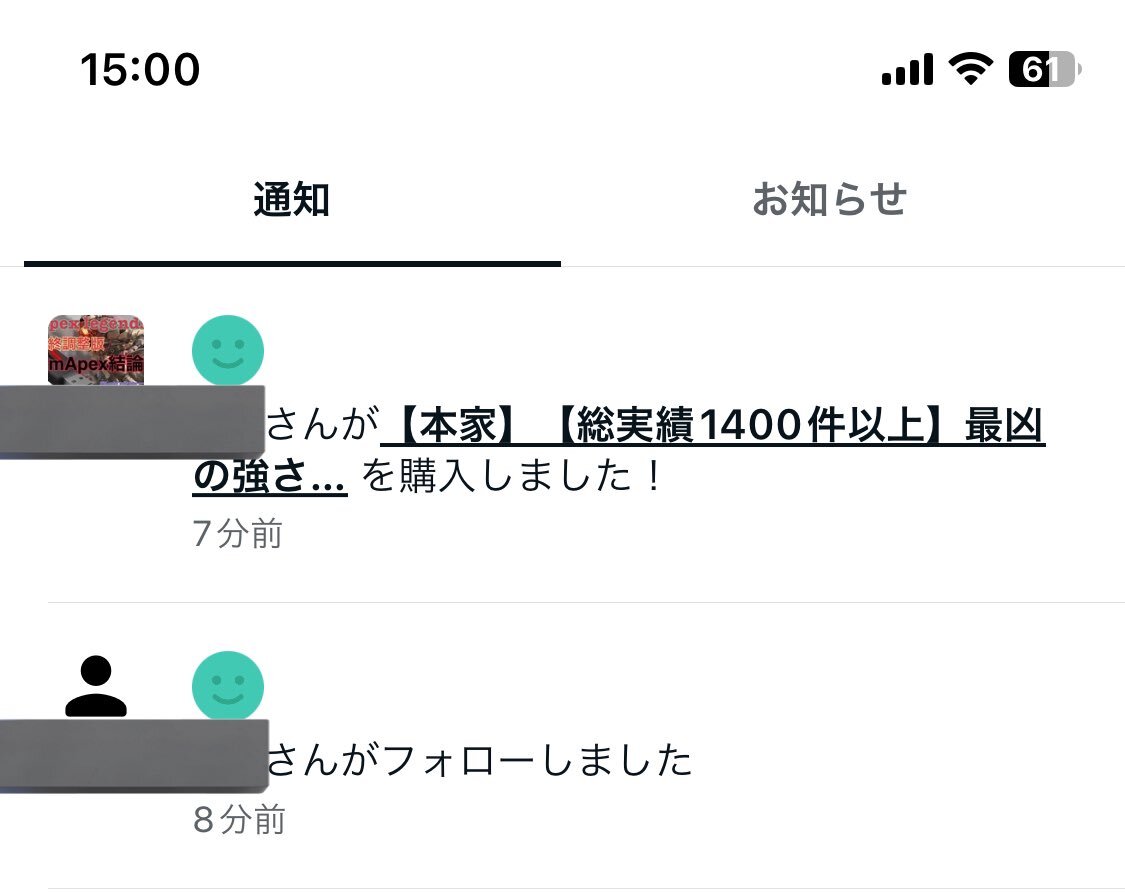This screenshot has height=892, width=1125.
Task: Tap the battery indicator showing 61
Action: (x=1045, y=70)
